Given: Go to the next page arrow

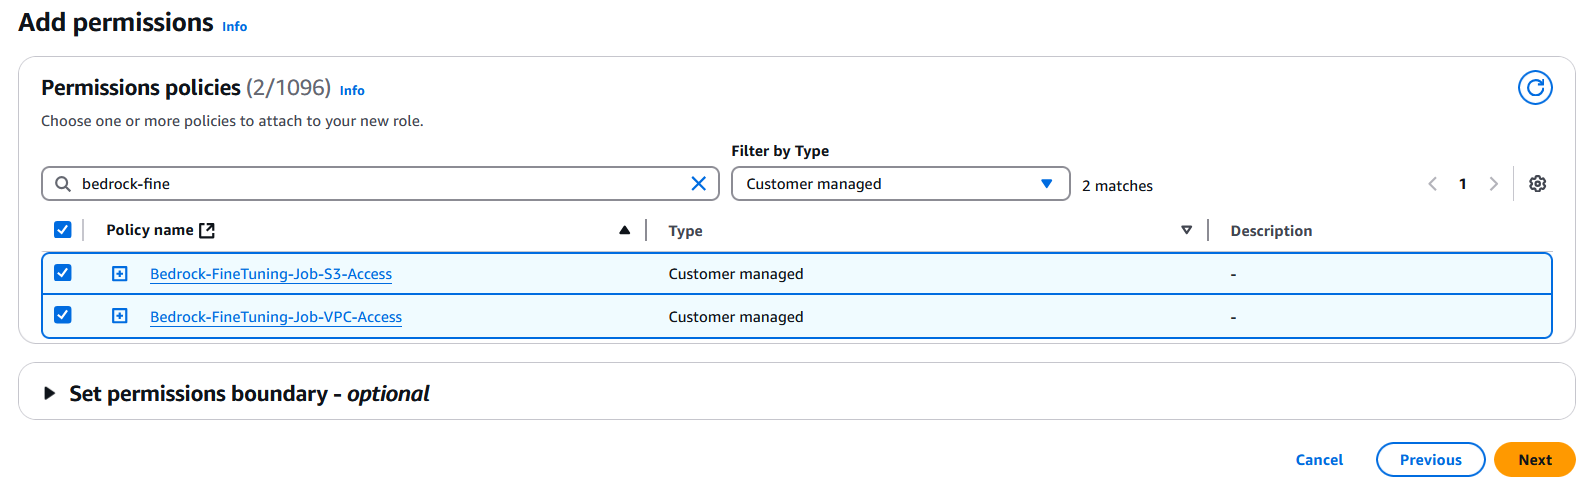Looking at the screenshot, I should point(1493,184).
